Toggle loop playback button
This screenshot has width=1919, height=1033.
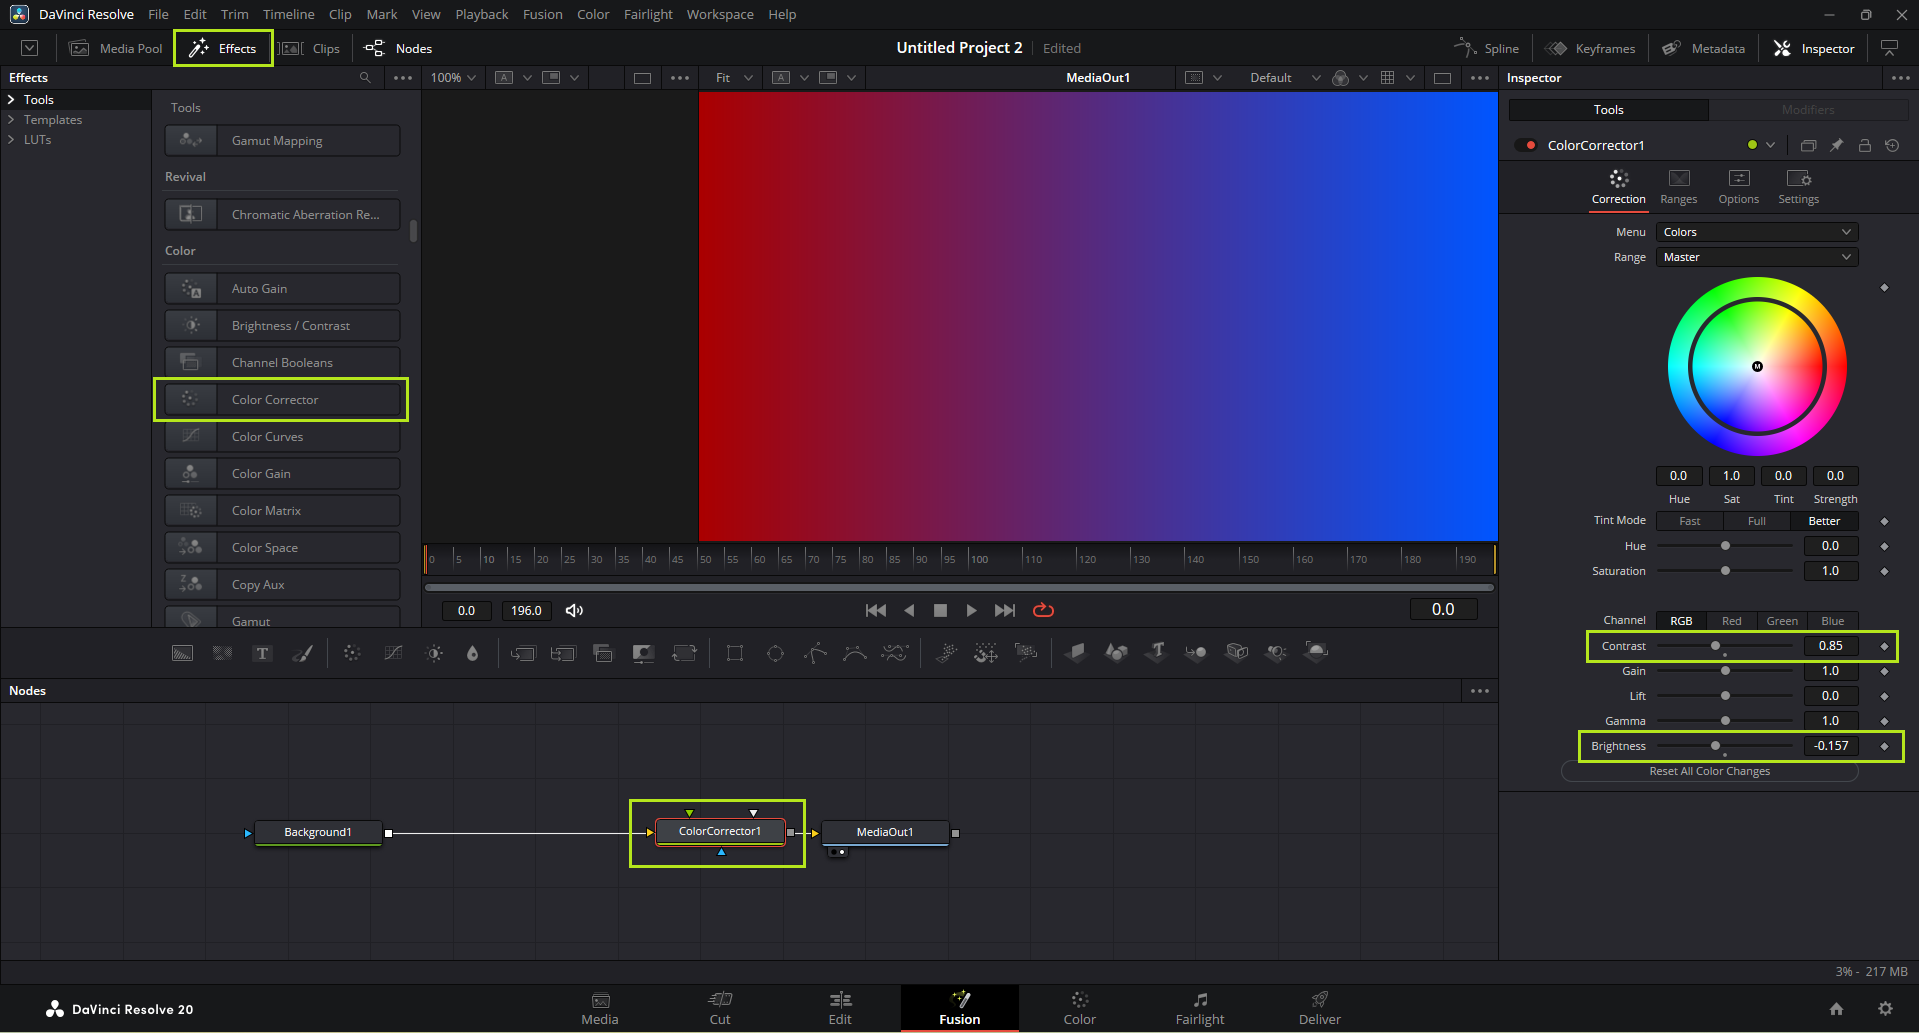(x=1043, y=610)
